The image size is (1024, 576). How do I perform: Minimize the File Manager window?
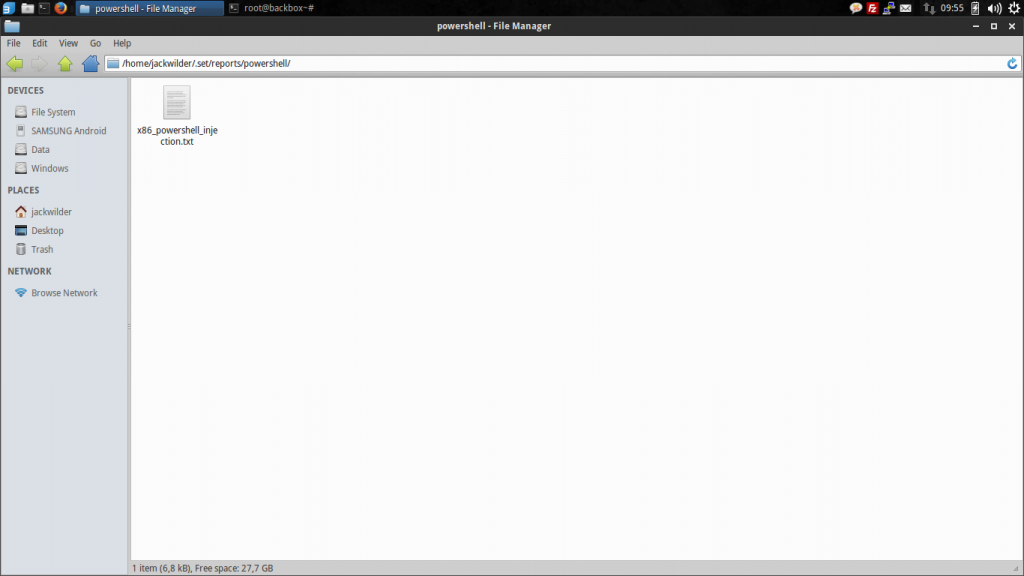[x=976, y=26]
